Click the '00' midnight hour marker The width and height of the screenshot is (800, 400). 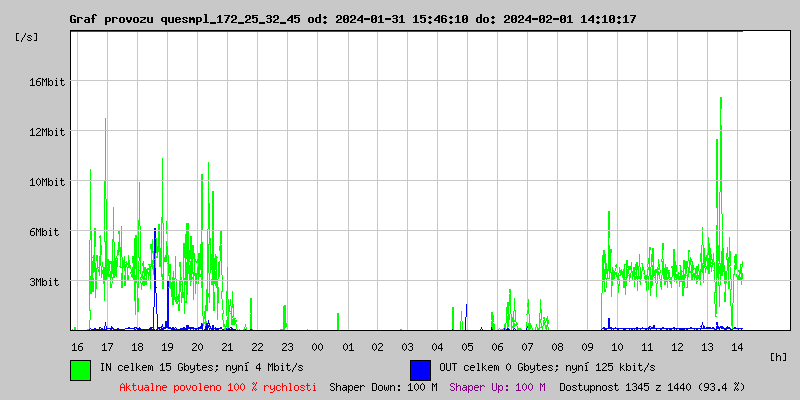(317, 346)
